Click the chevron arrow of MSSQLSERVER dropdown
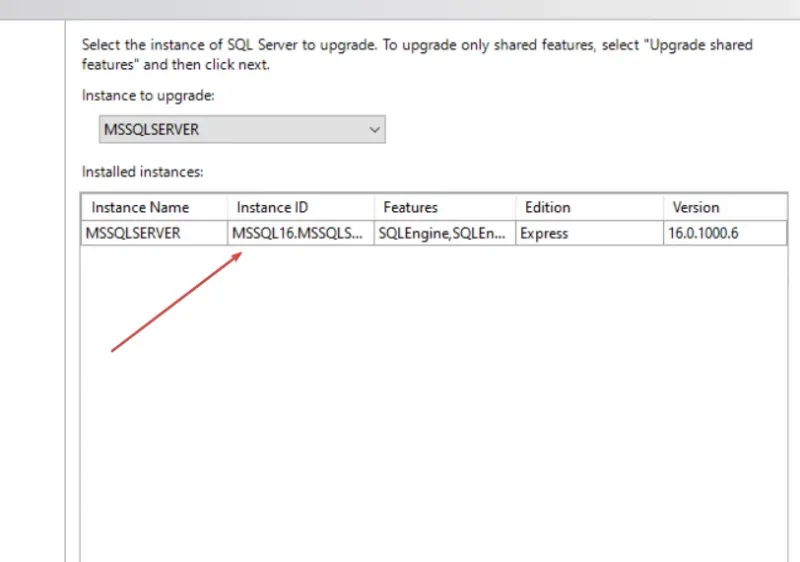This screenshot has width=800, height=562. (374, 130)
